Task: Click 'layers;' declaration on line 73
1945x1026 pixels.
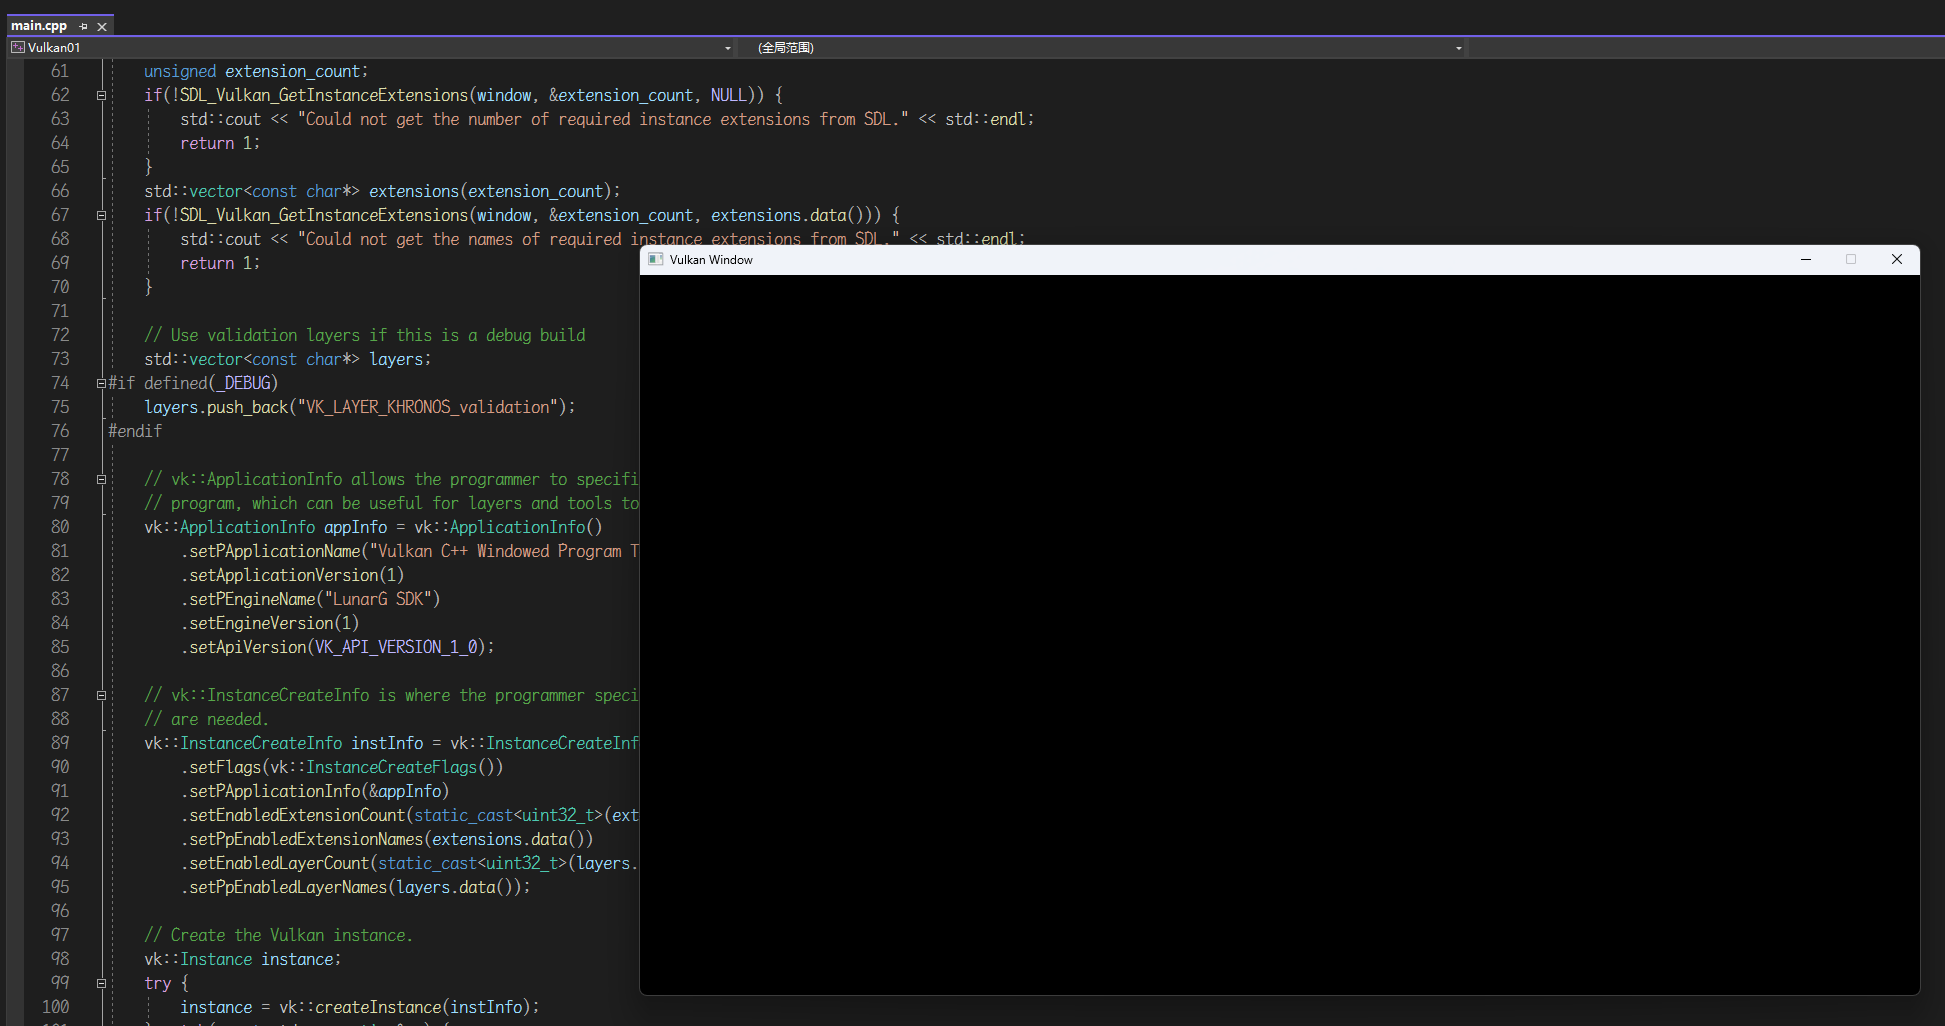Action: 400,360
